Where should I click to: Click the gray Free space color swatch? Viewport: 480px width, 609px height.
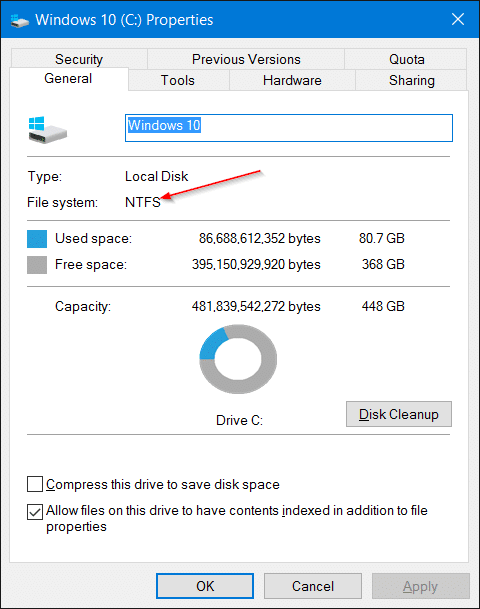pyautogui.click(x=37, y=265)
